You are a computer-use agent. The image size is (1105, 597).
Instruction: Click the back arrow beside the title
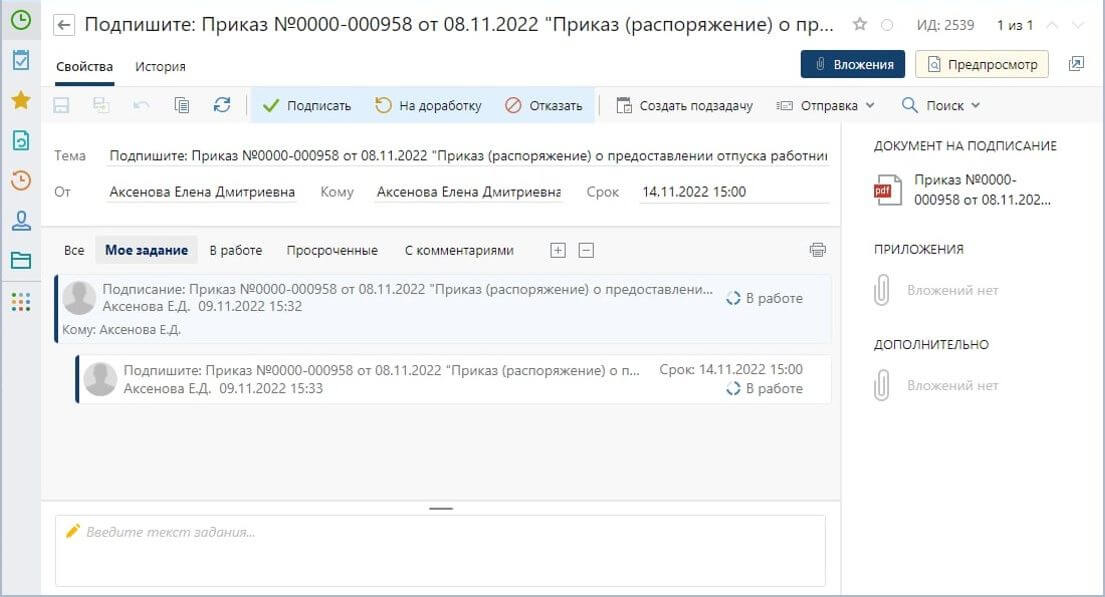click(x=65, y=25)
